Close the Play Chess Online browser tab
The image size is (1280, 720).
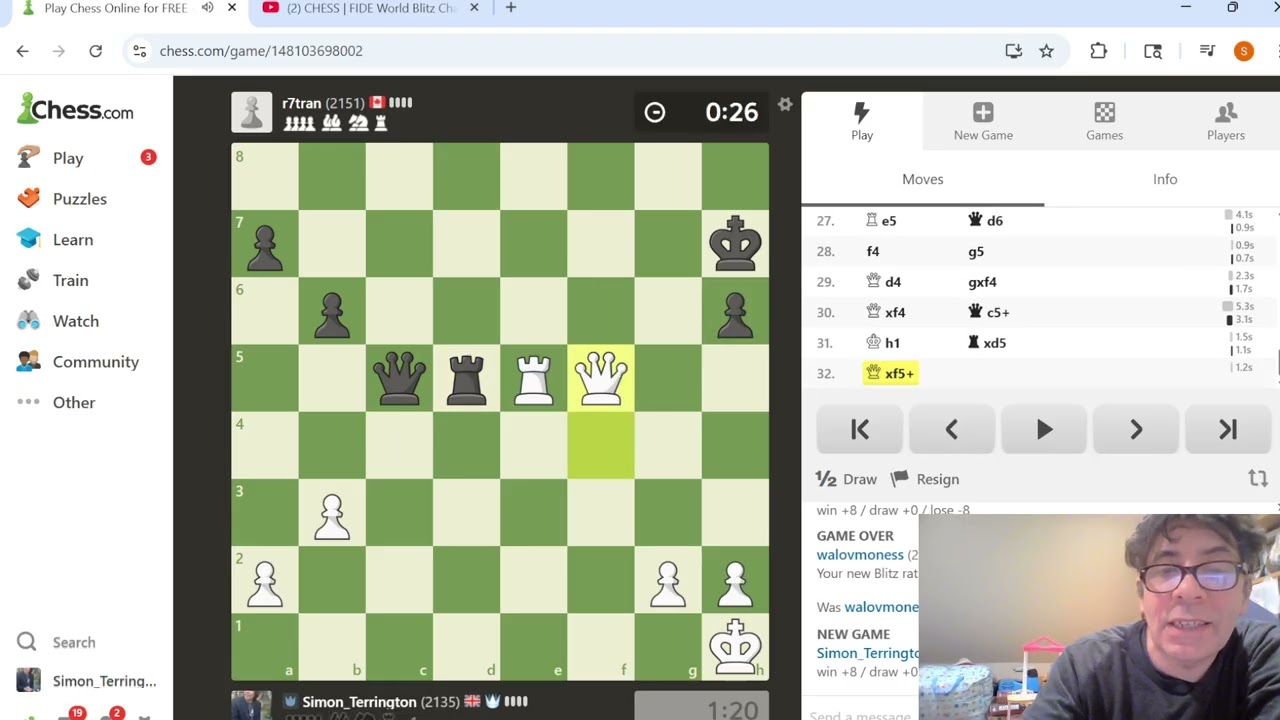tap(232, 7)
